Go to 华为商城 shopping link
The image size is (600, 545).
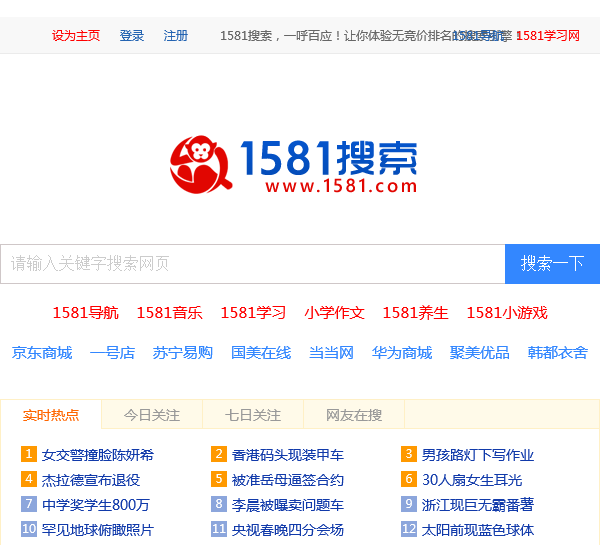pyautogui.click(x=402, y=352)
